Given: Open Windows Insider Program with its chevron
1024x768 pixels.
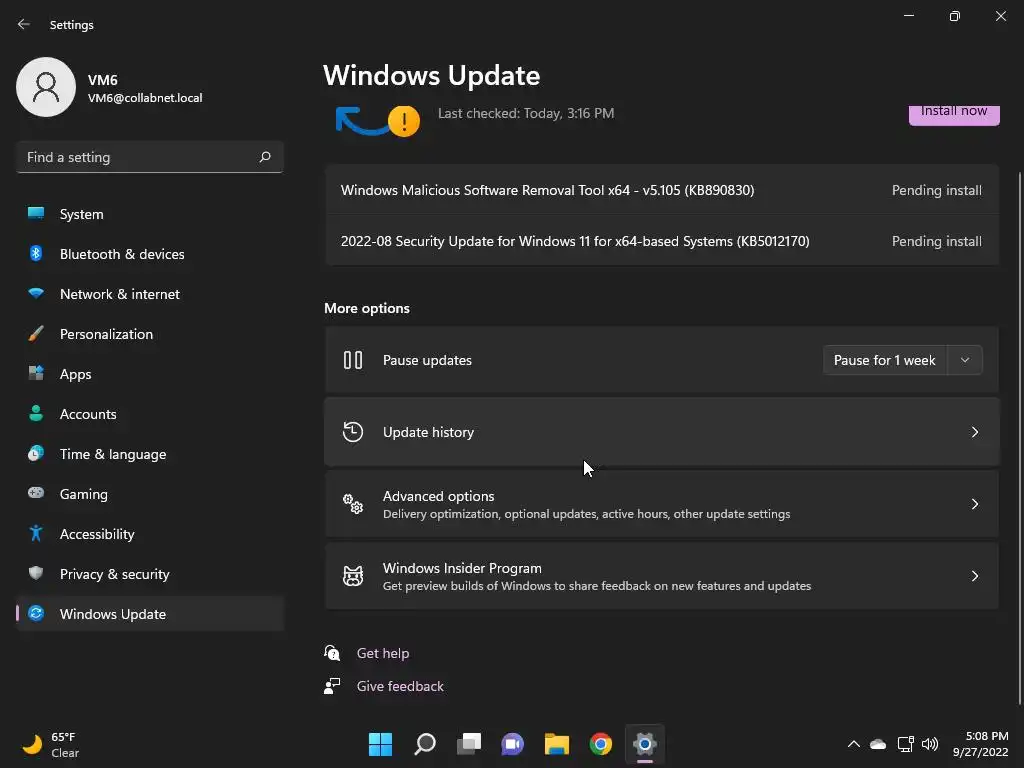Looking at the screenshot, I should tap(974, 575).
